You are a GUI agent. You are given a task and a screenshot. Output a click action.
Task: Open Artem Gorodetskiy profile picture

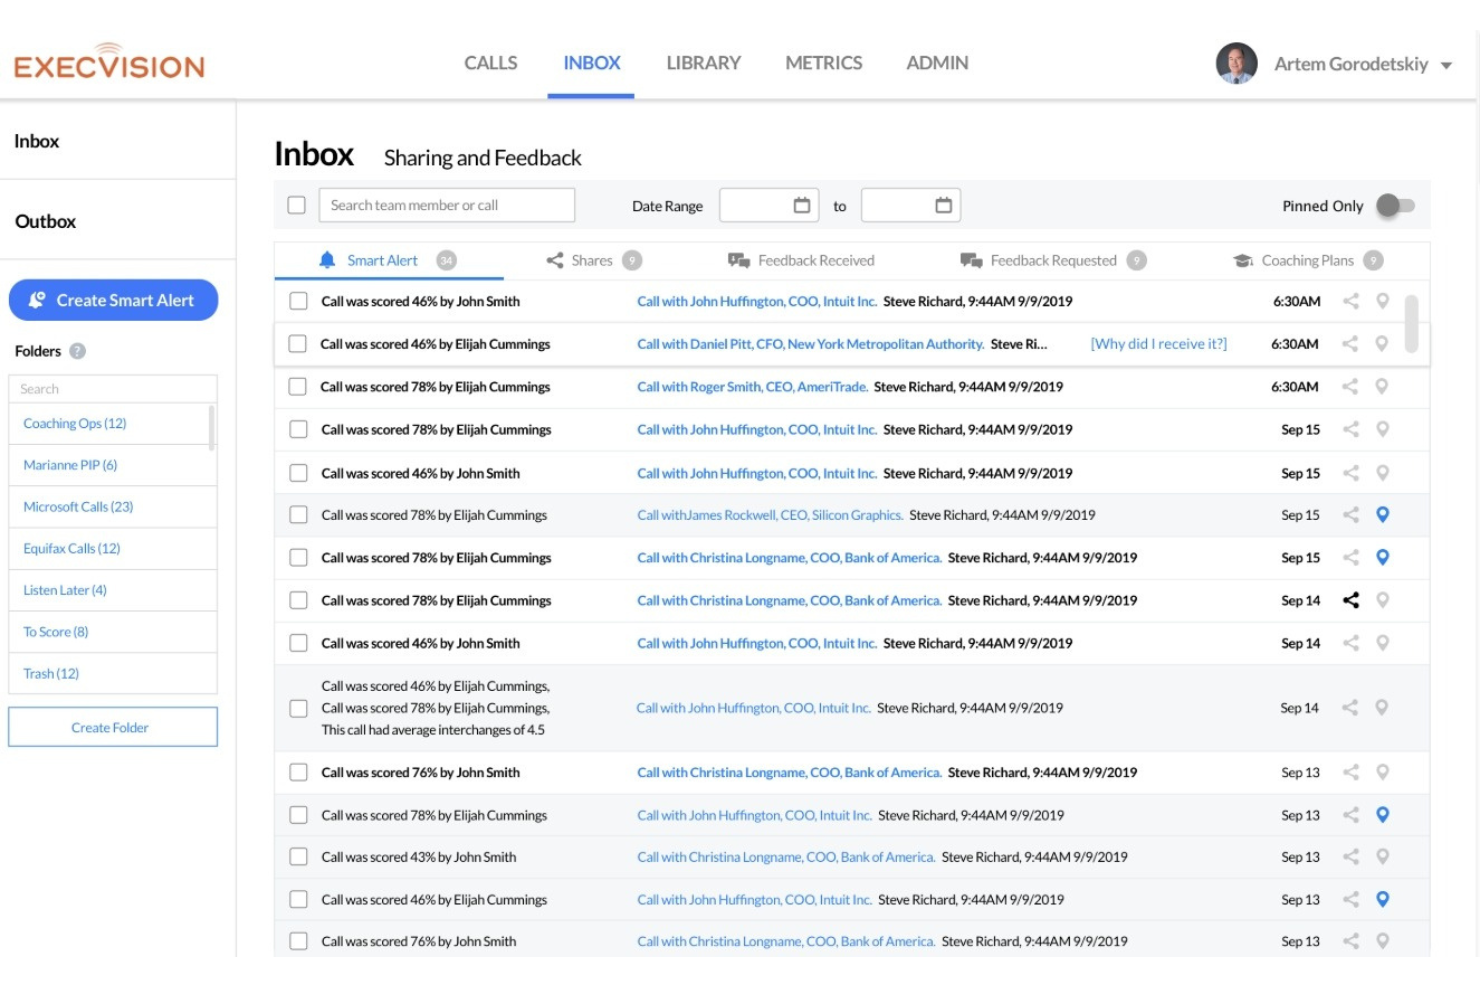point(1236,63)
